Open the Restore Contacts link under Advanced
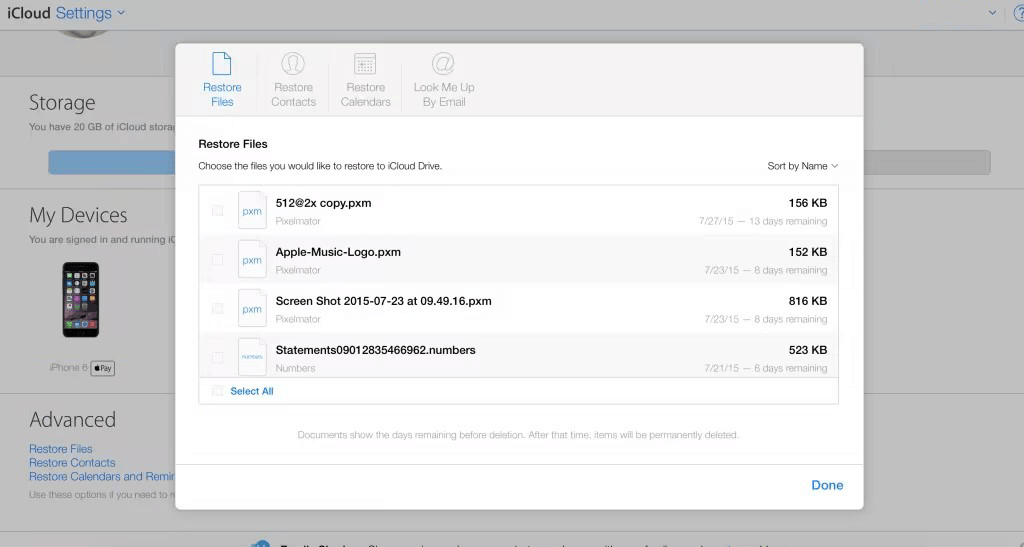This screenshot has width=1024, height=547. pos(72,463)
